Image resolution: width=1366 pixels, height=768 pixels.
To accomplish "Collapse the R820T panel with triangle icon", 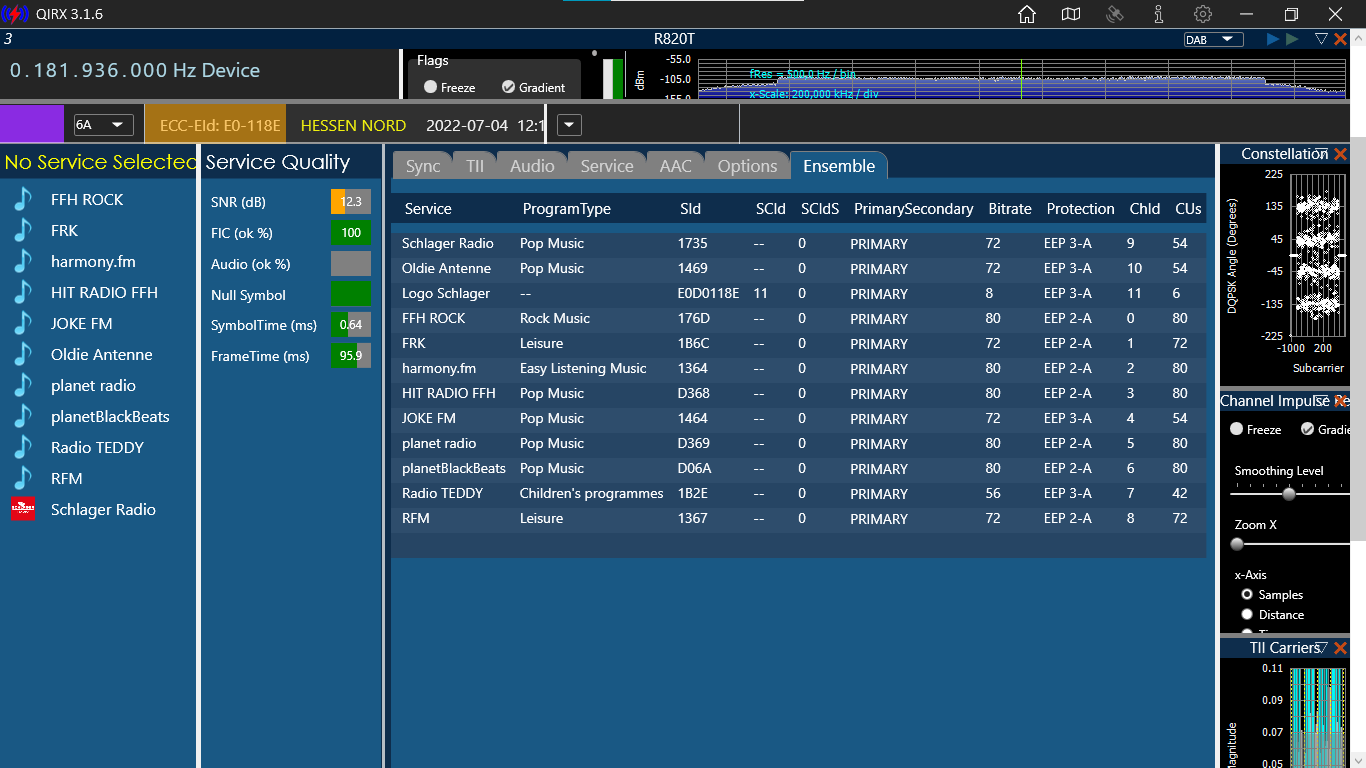I will (x=1321, y=39).
